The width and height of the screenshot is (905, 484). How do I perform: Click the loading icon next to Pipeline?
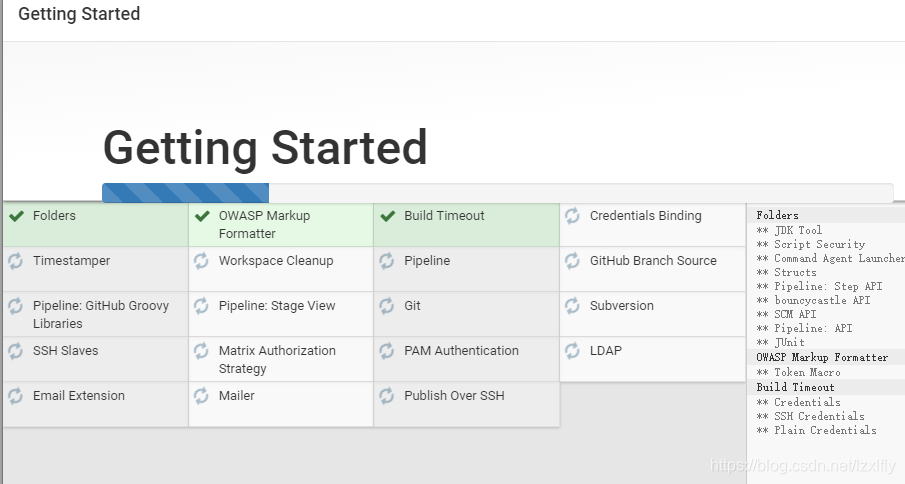[x=387, y=261]
